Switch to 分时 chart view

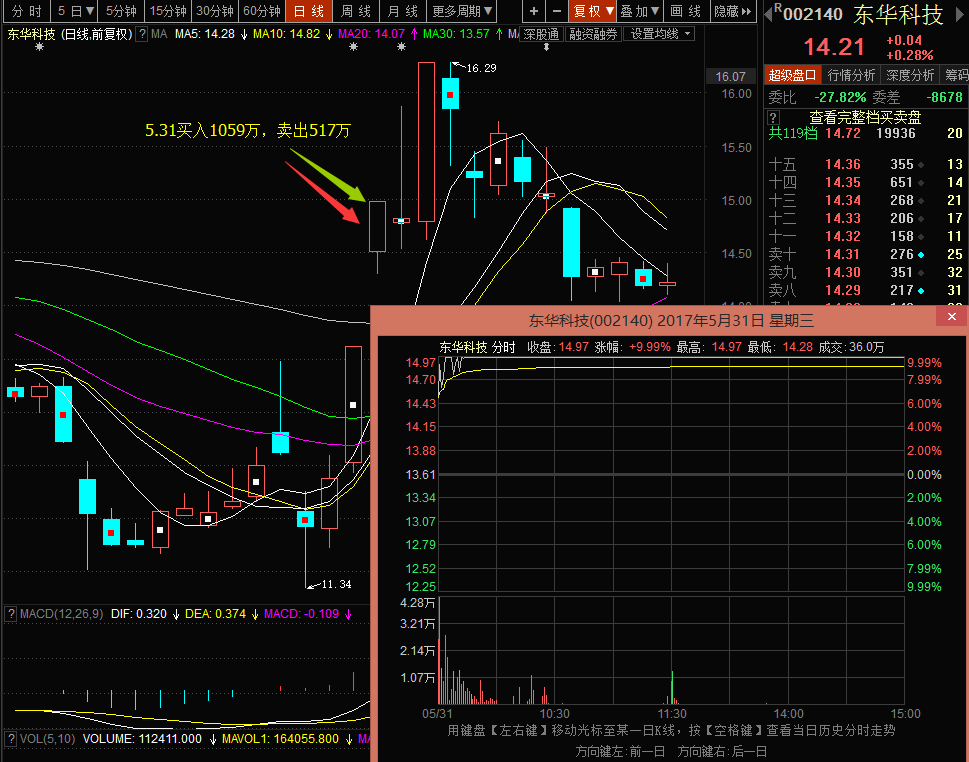coord(26,11)
